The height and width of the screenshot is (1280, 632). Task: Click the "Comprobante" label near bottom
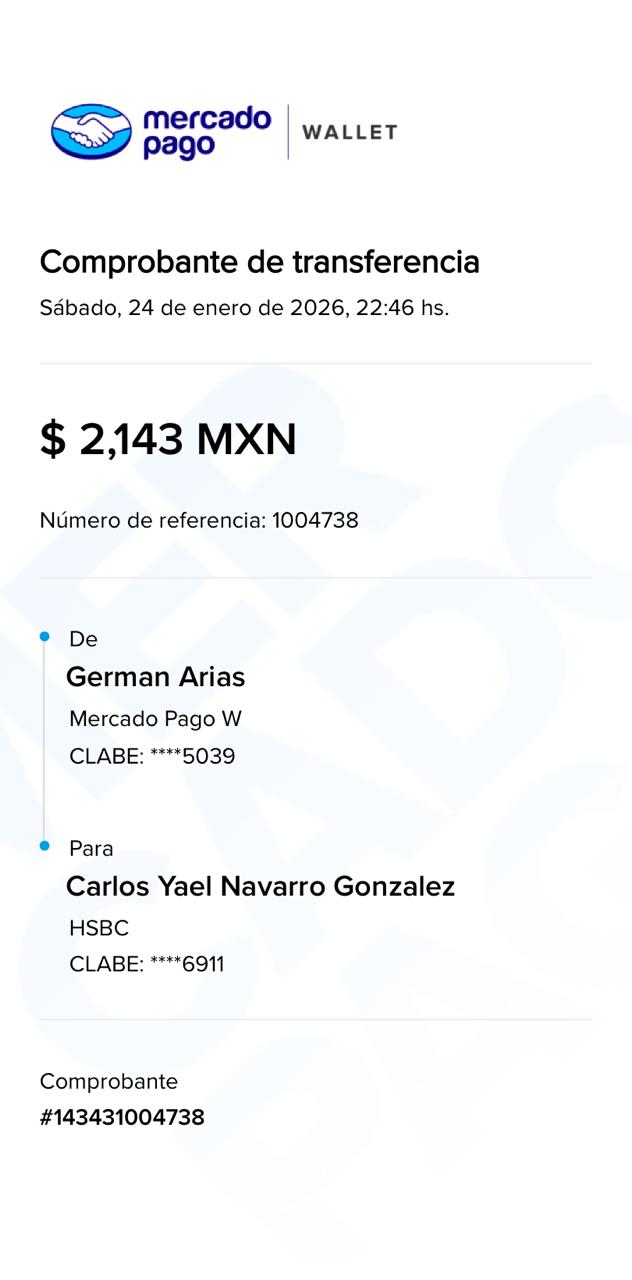[109, 1082]
